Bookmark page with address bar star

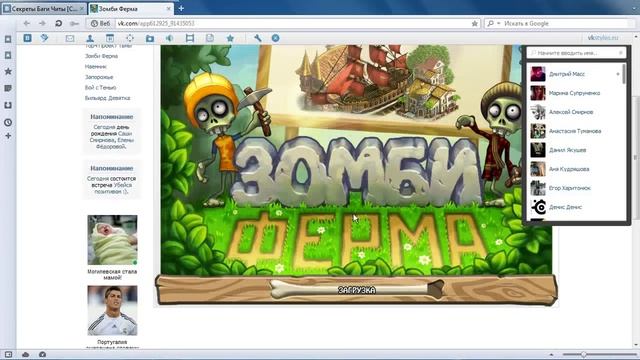[x=475, y=24]
